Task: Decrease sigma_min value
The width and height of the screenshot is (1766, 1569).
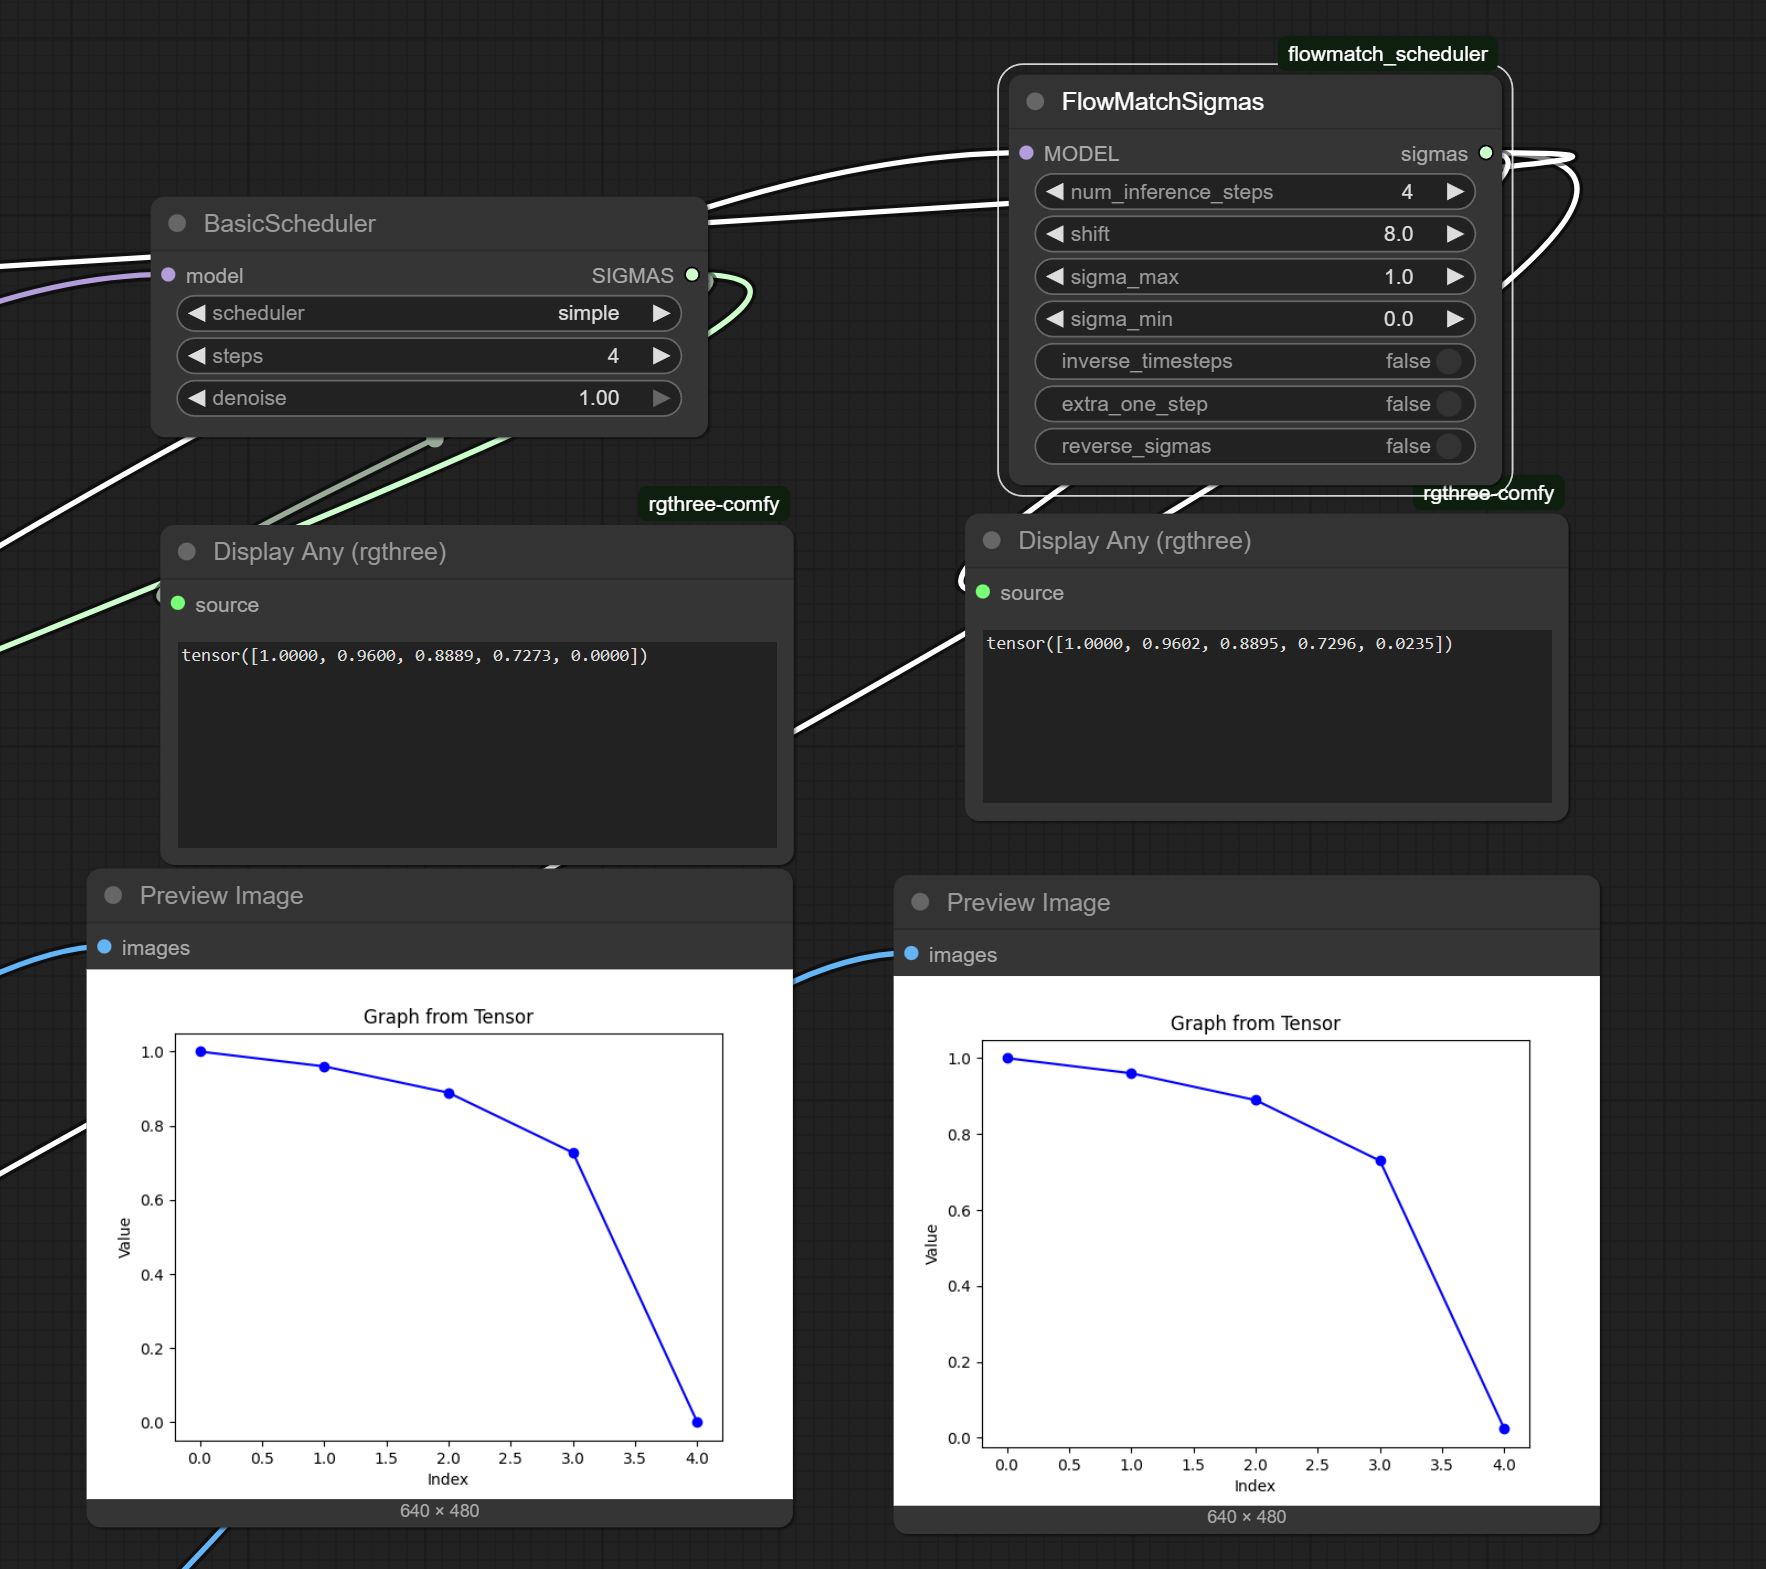Action: pyautogui.click(x=1055, y=319)
